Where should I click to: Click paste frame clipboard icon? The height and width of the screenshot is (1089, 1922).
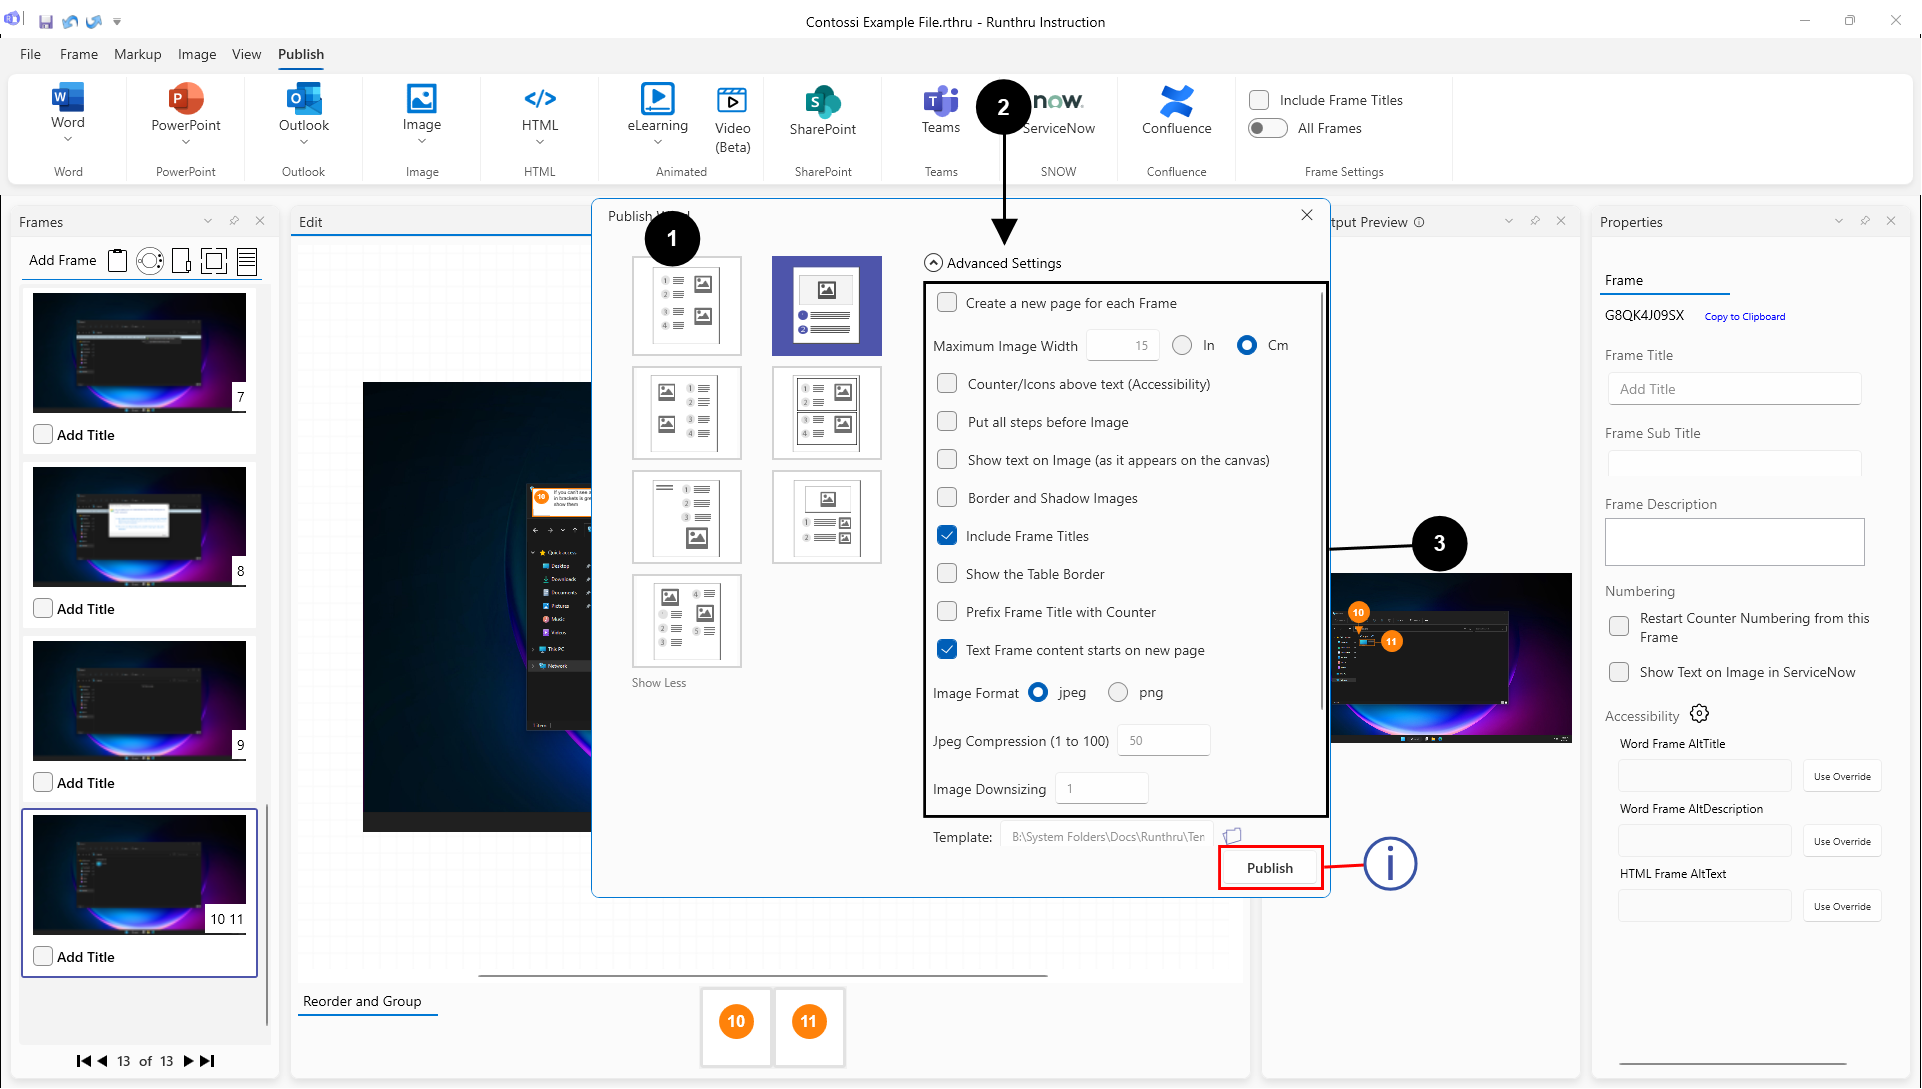(x=117, y=261)
